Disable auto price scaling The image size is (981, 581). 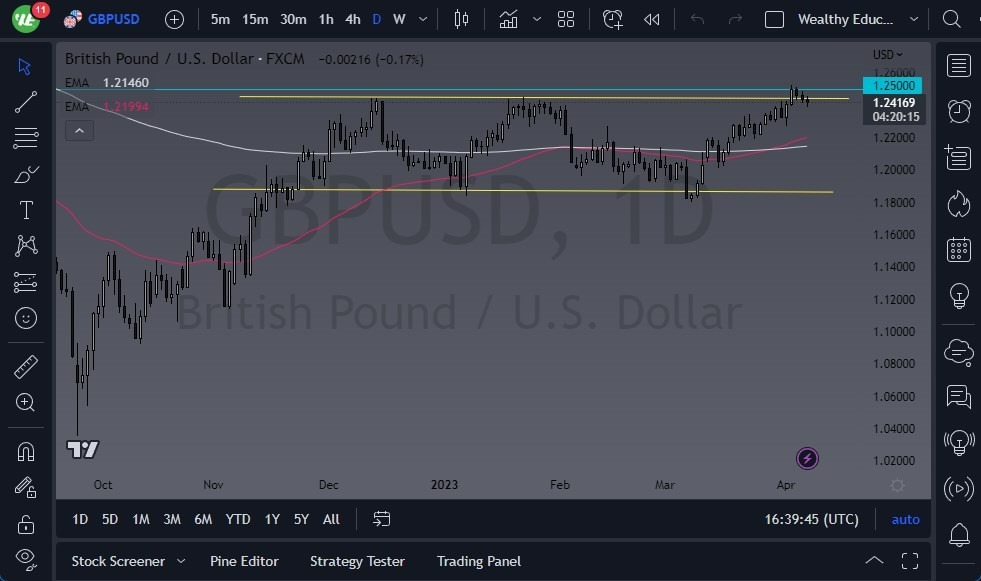tap(905, 519)
